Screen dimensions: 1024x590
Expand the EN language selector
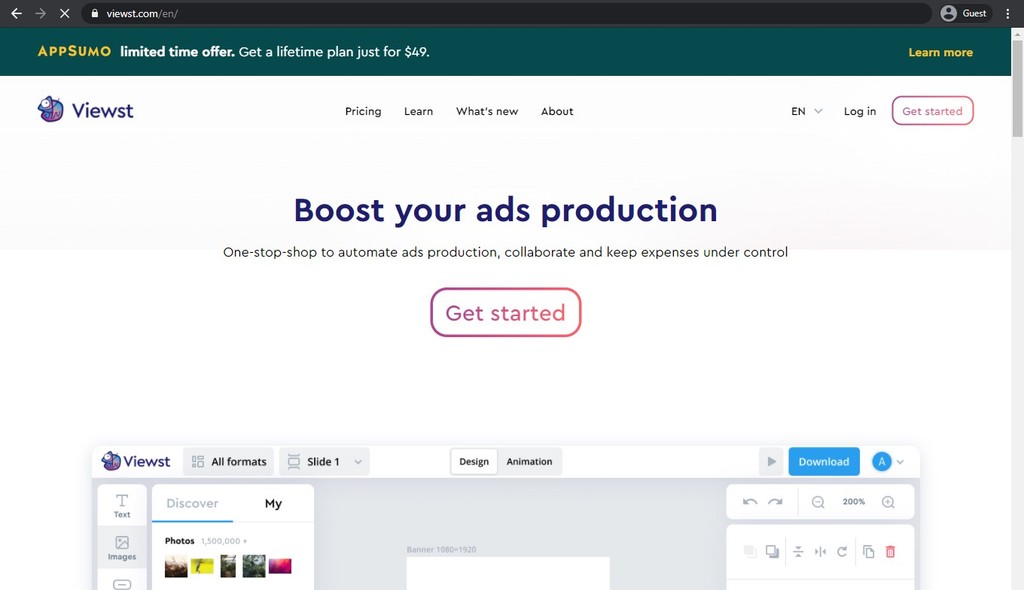[804, 111]
